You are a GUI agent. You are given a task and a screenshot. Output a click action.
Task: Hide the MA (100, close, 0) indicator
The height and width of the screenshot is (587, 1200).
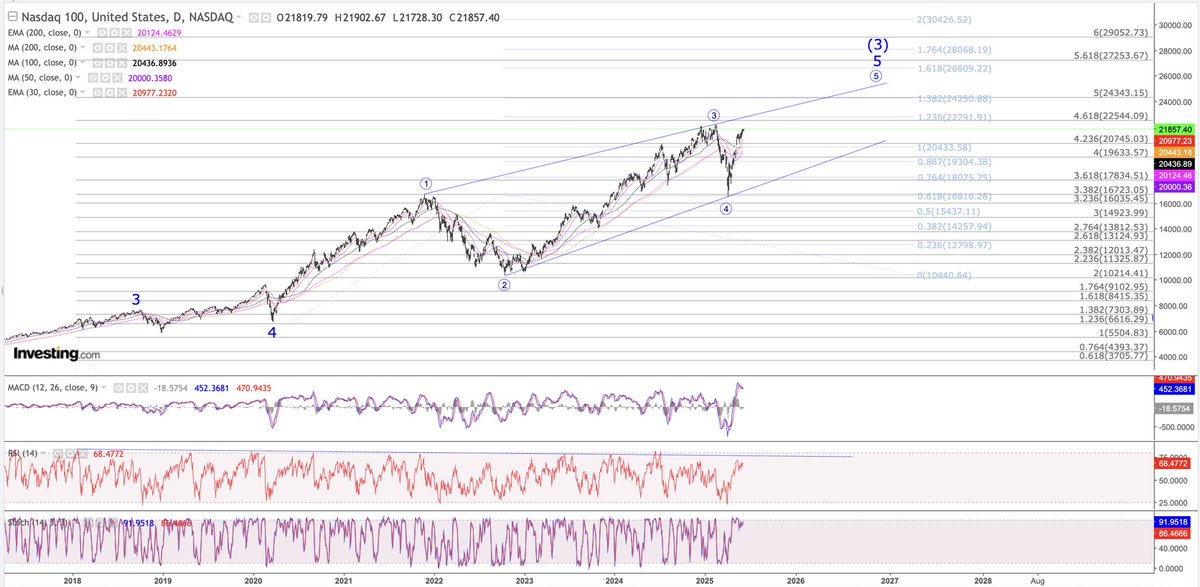pos(97,63)
